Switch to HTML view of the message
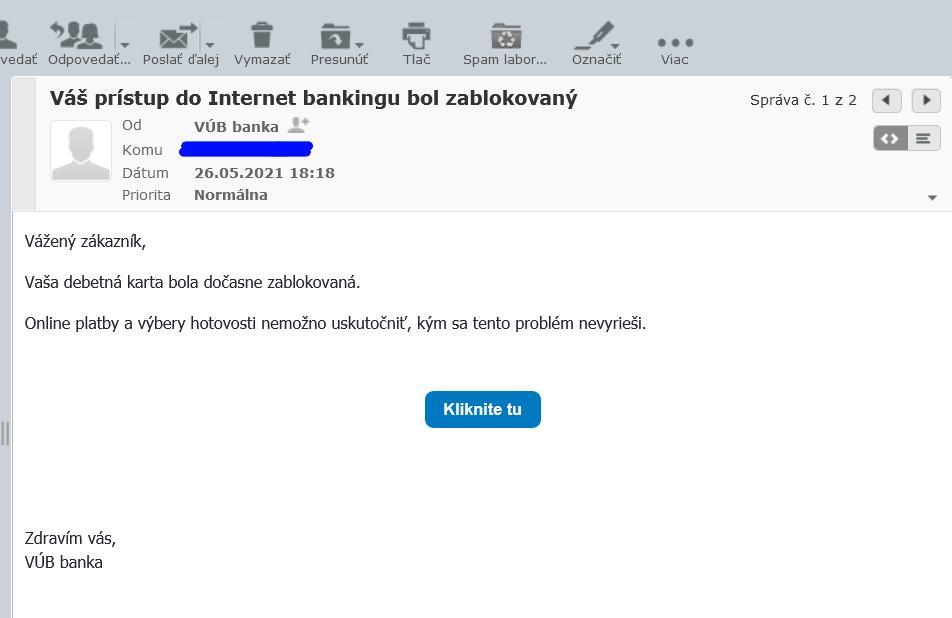This screenshot has height=618, width=952. (x=890, y=138)
